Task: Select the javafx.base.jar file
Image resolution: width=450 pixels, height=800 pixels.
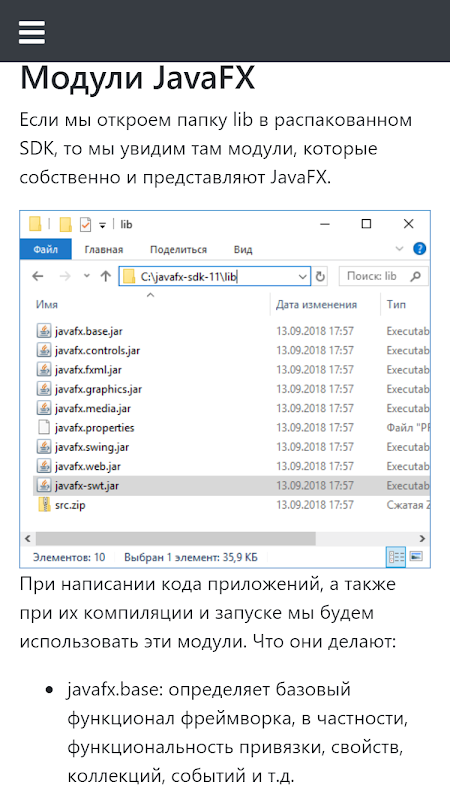Action: pos(89,331)
